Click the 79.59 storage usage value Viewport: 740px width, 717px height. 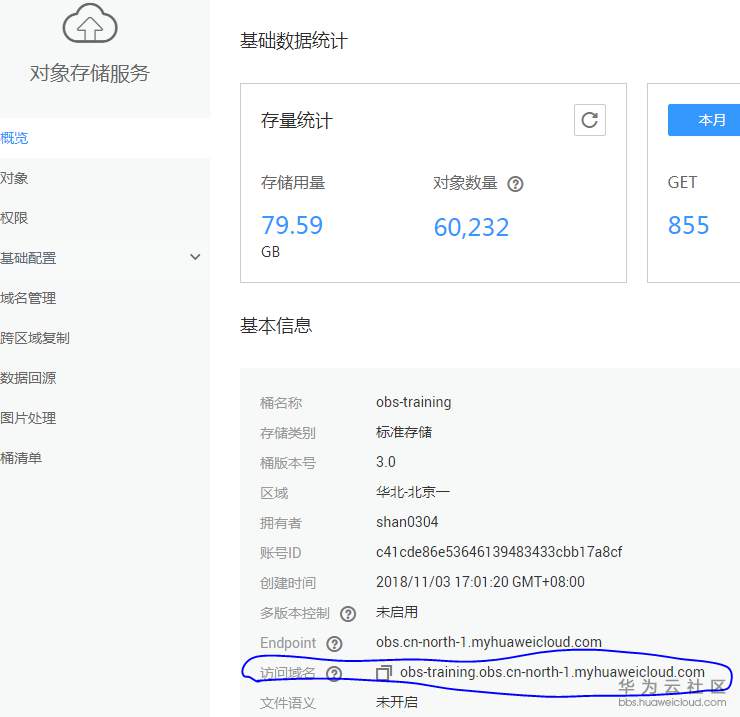(x=292, y=225)
